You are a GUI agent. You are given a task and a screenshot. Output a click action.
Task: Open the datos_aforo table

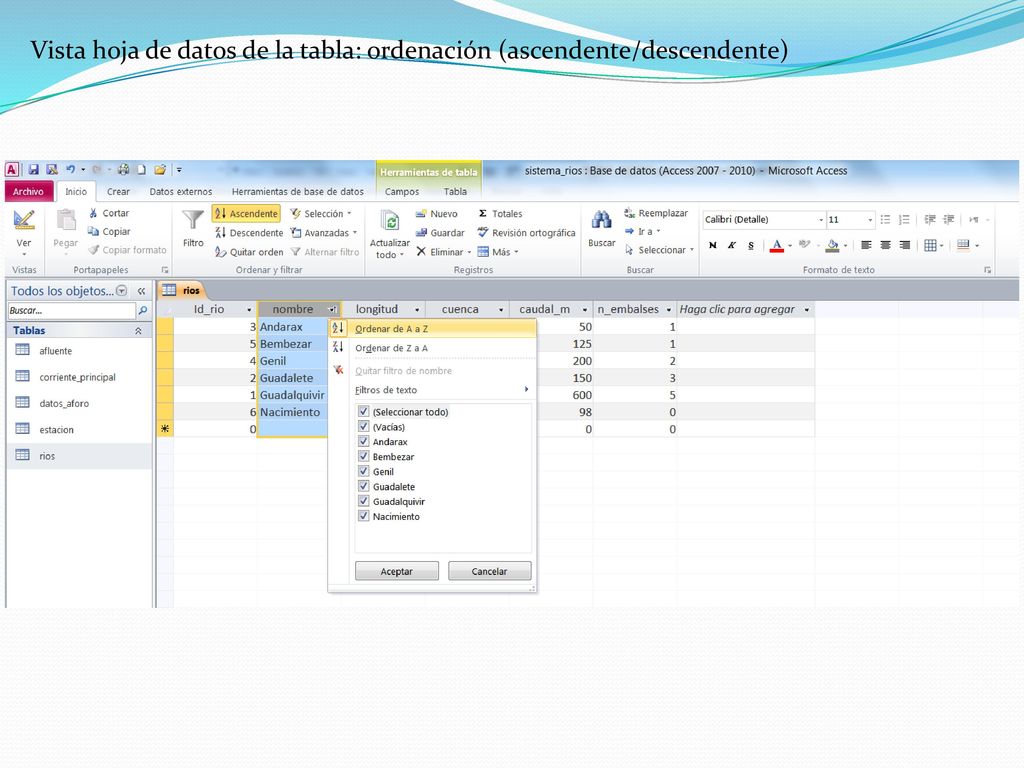point(64,403)
